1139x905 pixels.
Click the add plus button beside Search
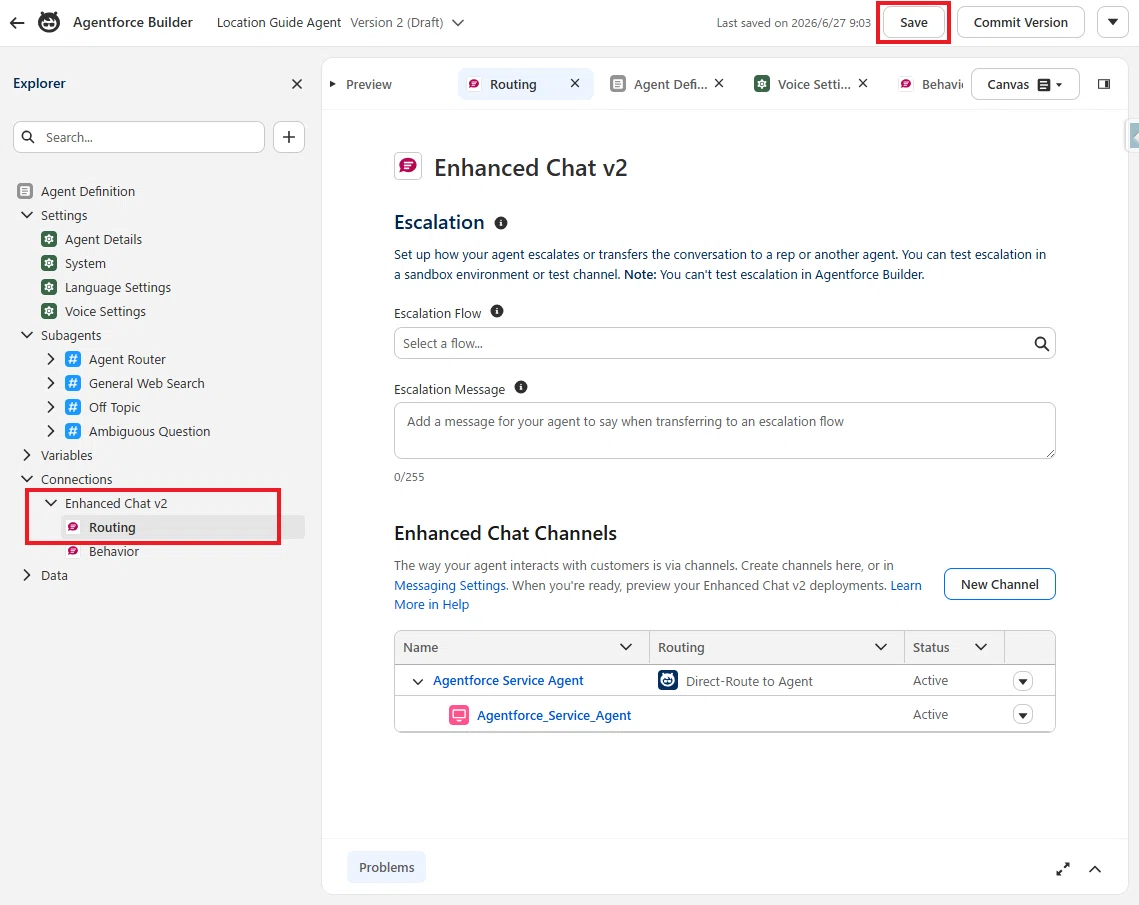(x=288, y=137)
